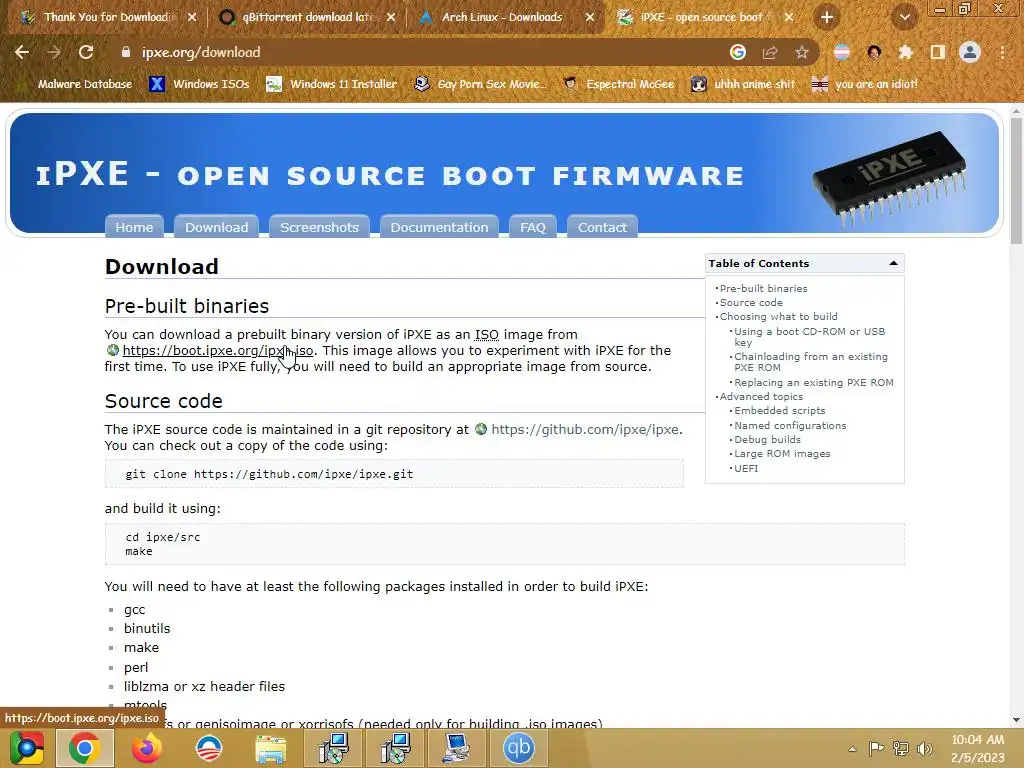Screen dimensions: 1024x768
Task: Open Windows 11 Installer bookmark
Action: click(332, 84)
